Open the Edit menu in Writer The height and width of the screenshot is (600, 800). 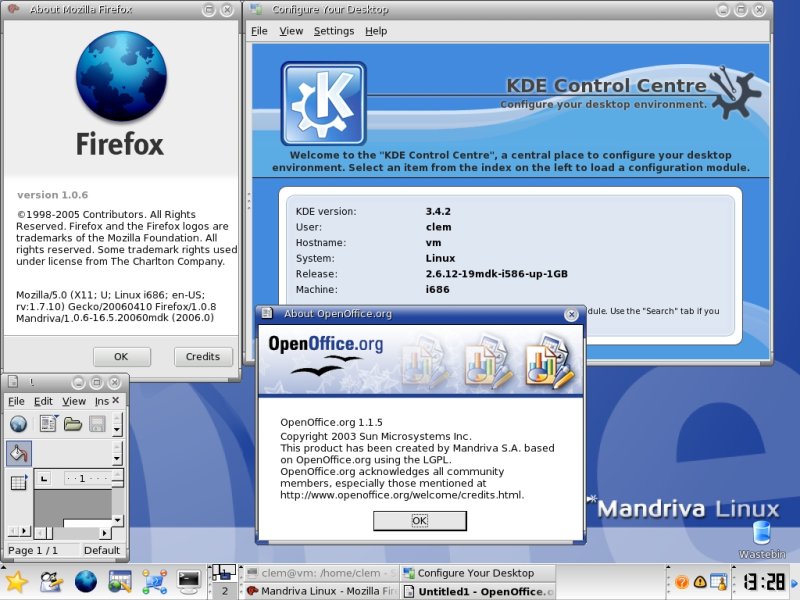43,401
